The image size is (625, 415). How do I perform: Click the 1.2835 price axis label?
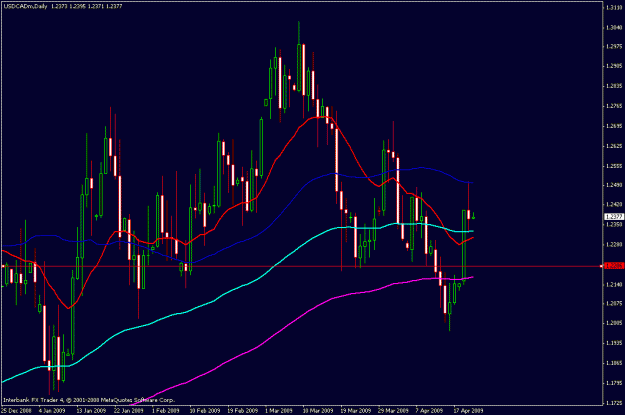[614, 86]
